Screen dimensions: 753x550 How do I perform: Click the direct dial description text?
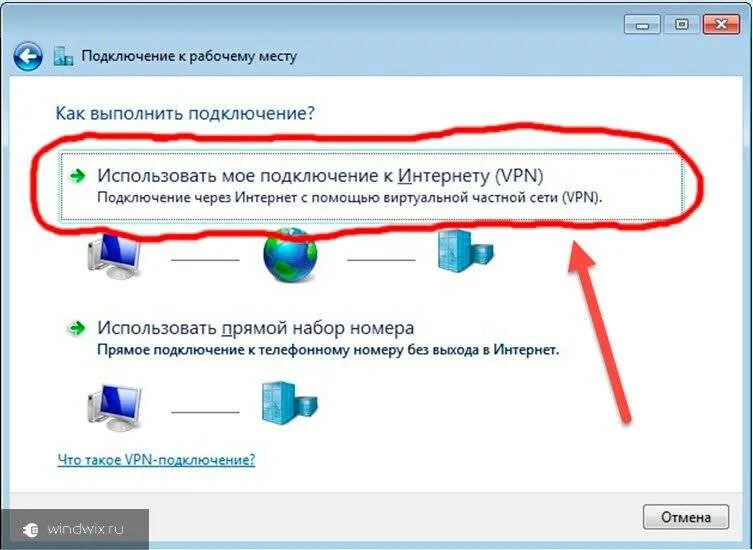[x=328, y=350]
